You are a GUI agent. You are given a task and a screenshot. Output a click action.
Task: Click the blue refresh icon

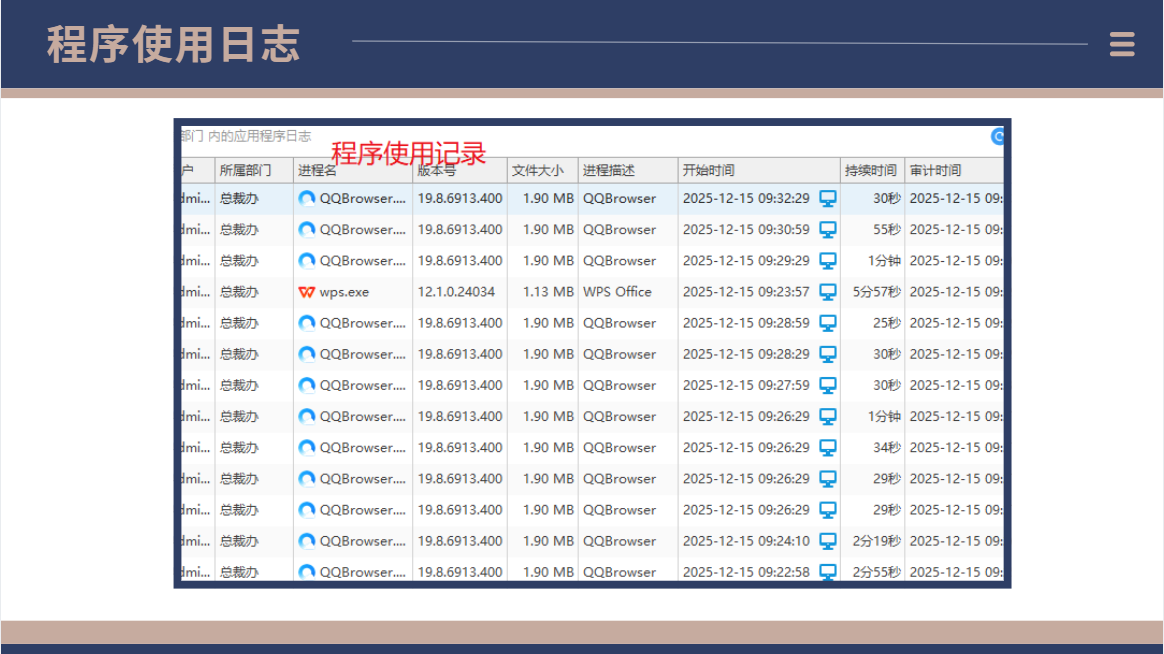998,137
